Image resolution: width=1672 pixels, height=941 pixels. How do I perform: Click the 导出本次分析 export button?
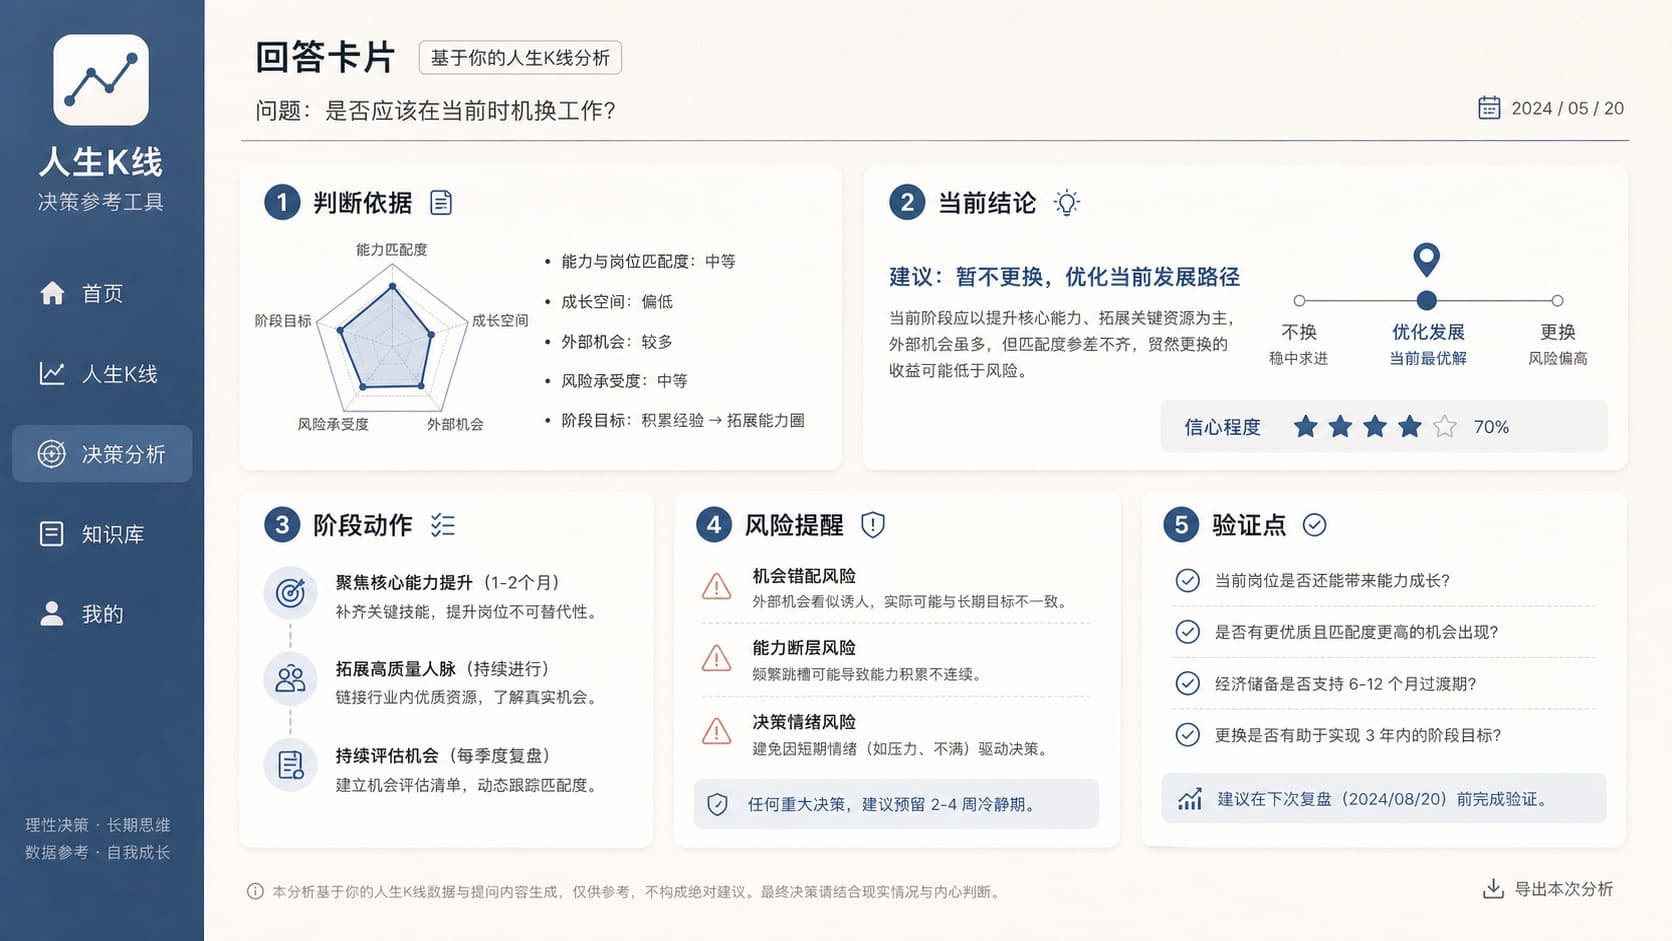pos(1547,889)
